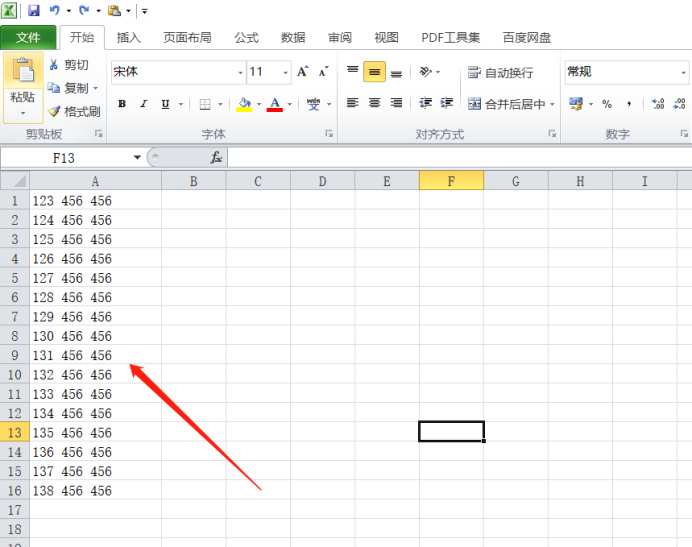This screenshot has width=692, height=547.
Task: Align text right icon
Action: coord(396,103)
